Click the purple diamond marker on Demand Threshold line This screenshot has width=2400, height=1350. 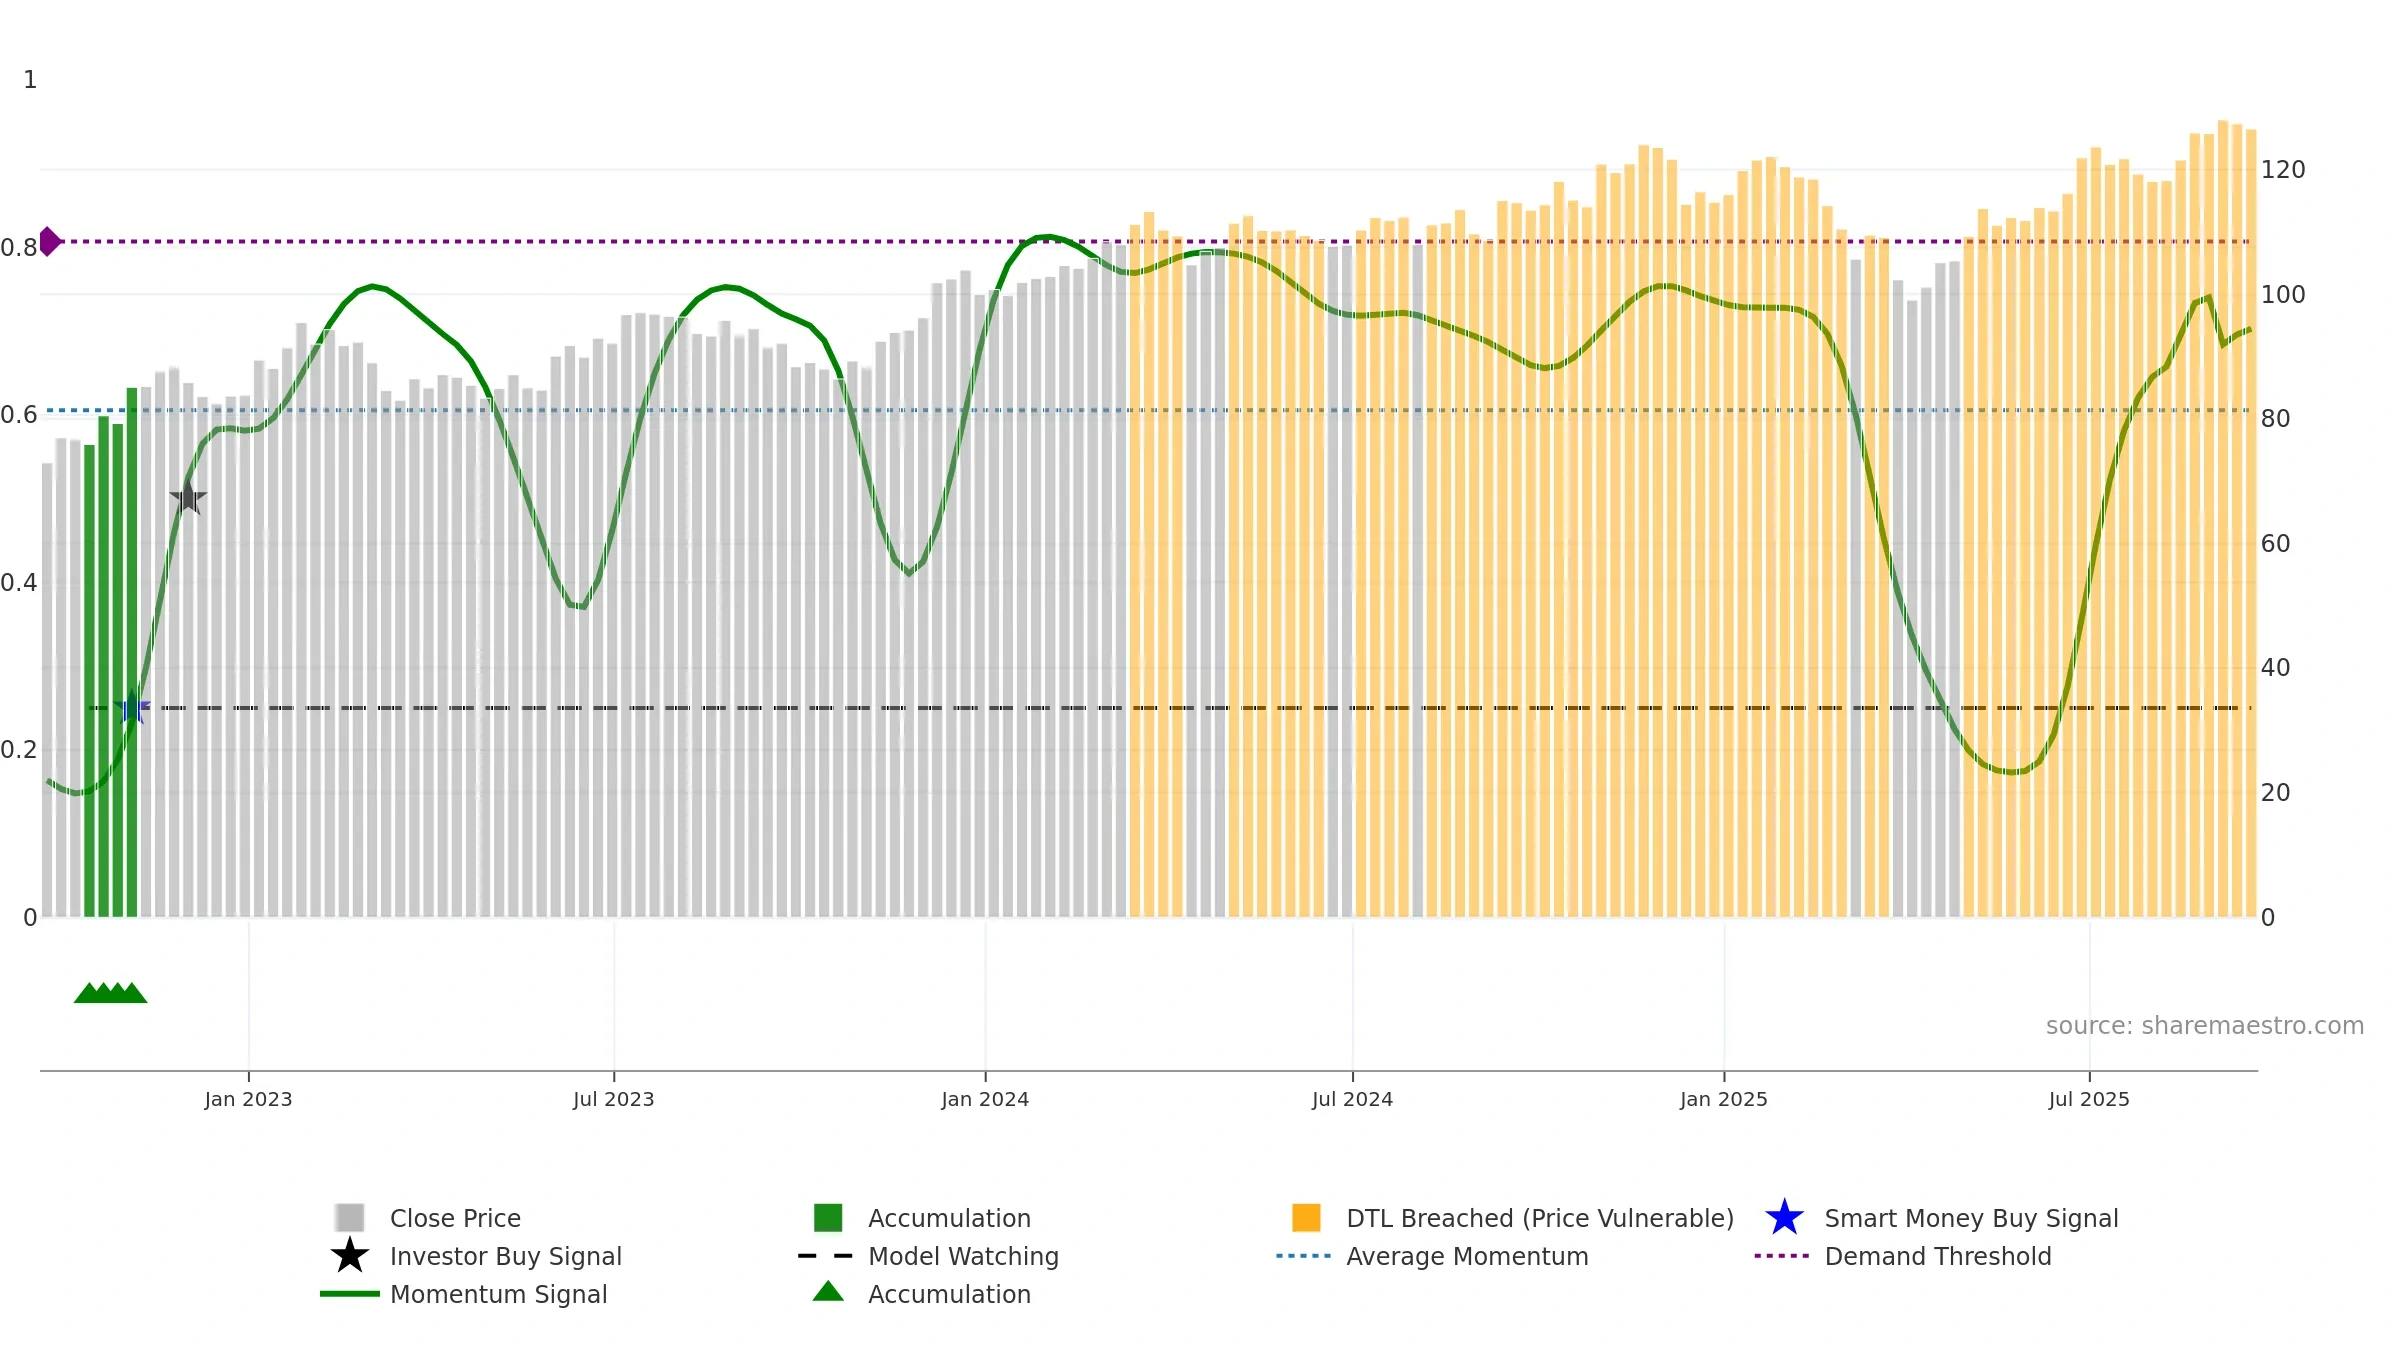[x=49, y=241]
